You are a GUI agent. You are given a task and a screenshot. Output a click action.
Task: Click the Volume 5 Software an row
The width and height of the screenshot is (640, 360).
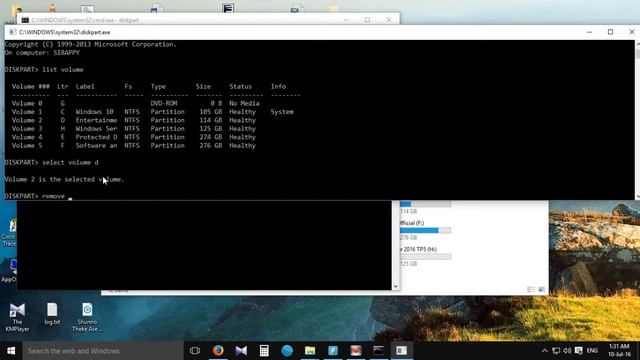(133, 146)
